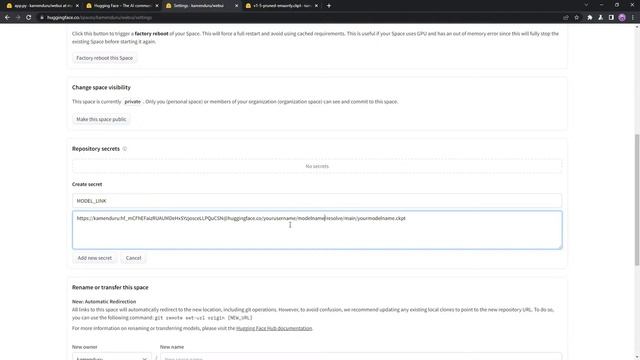Open the Hugging Face Hub documentation link

(274, 328)
